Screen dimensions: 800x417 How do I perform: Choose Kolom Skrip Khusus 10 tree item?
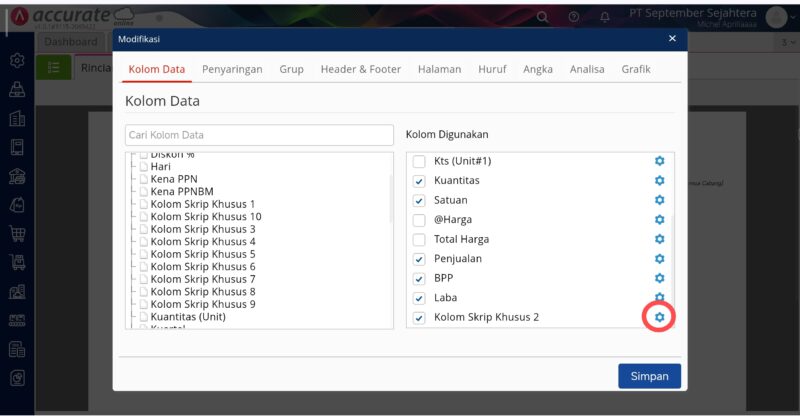point(205,217)
